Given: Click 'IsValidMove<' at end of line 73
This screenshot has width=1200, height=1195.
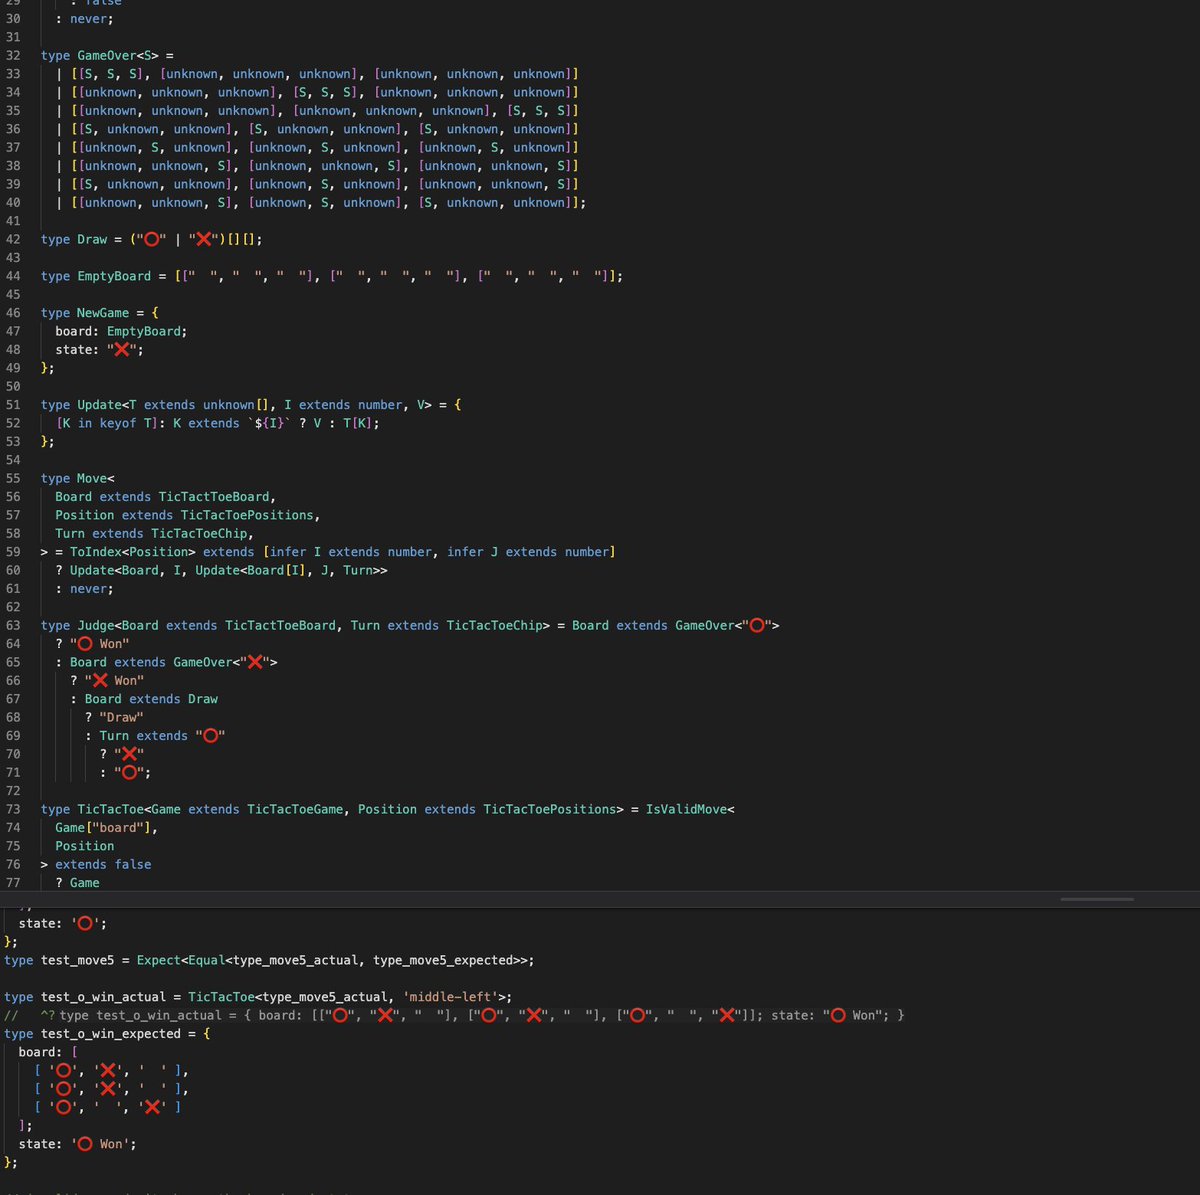Looking at the screenshot, I should (690, 809).
